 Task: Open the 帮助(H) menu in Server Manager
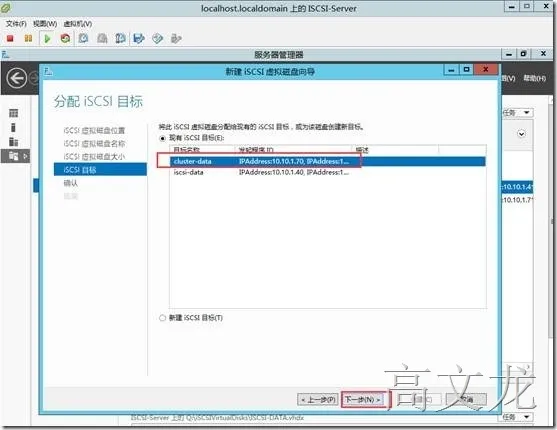[534, 78]
